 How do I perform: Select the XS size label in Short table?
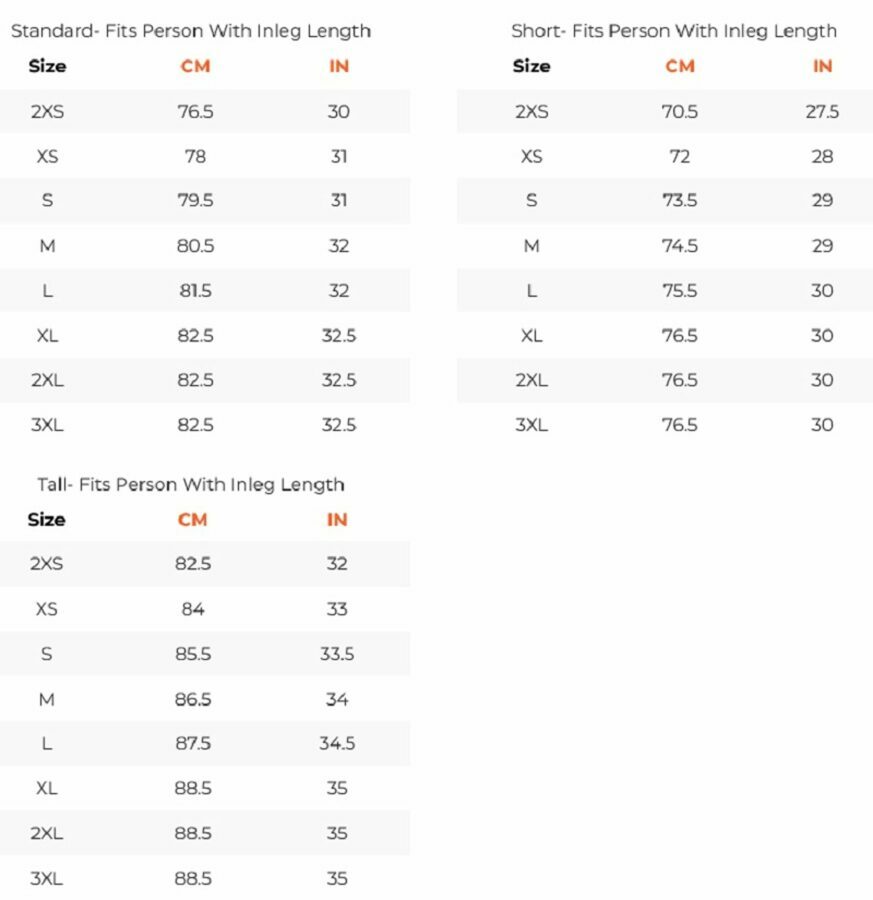(531, 157)
